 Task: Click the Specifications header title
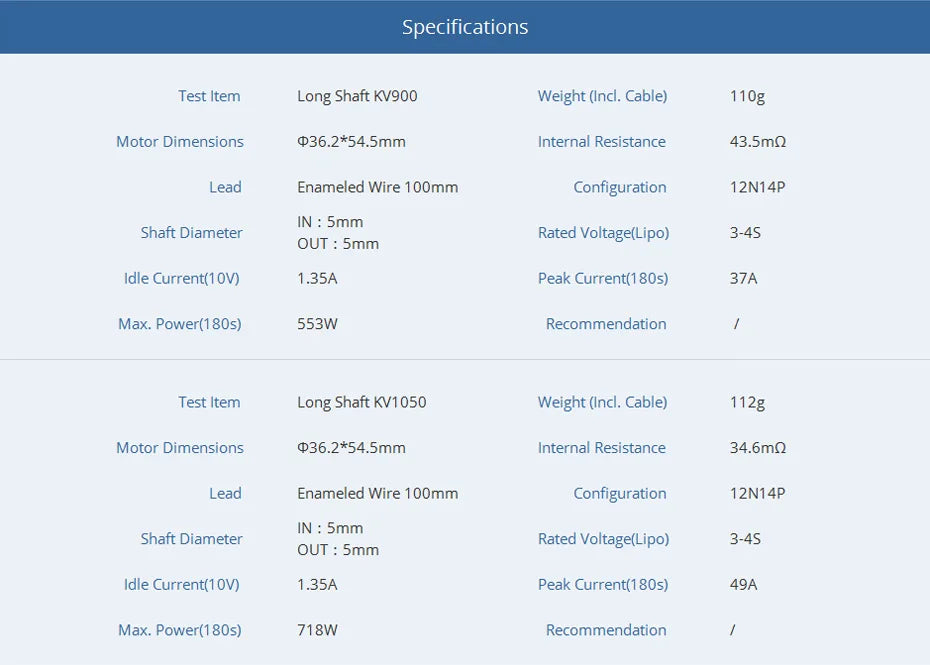(465, 27)
